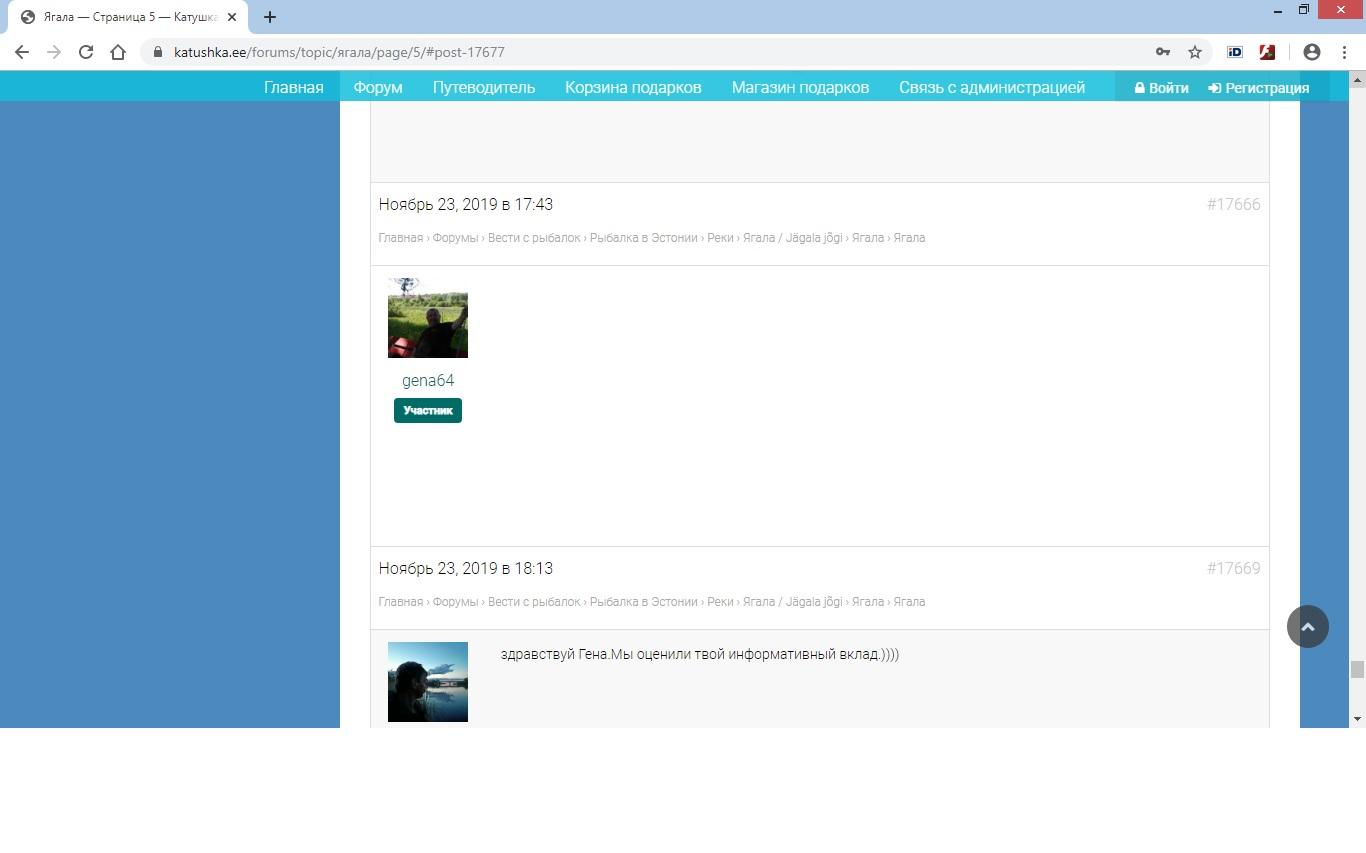Image resolution: width=1366 pixels, height=853 pixels.
Task: Close the Ягала forum tab
Action: (x=232, y=17)
